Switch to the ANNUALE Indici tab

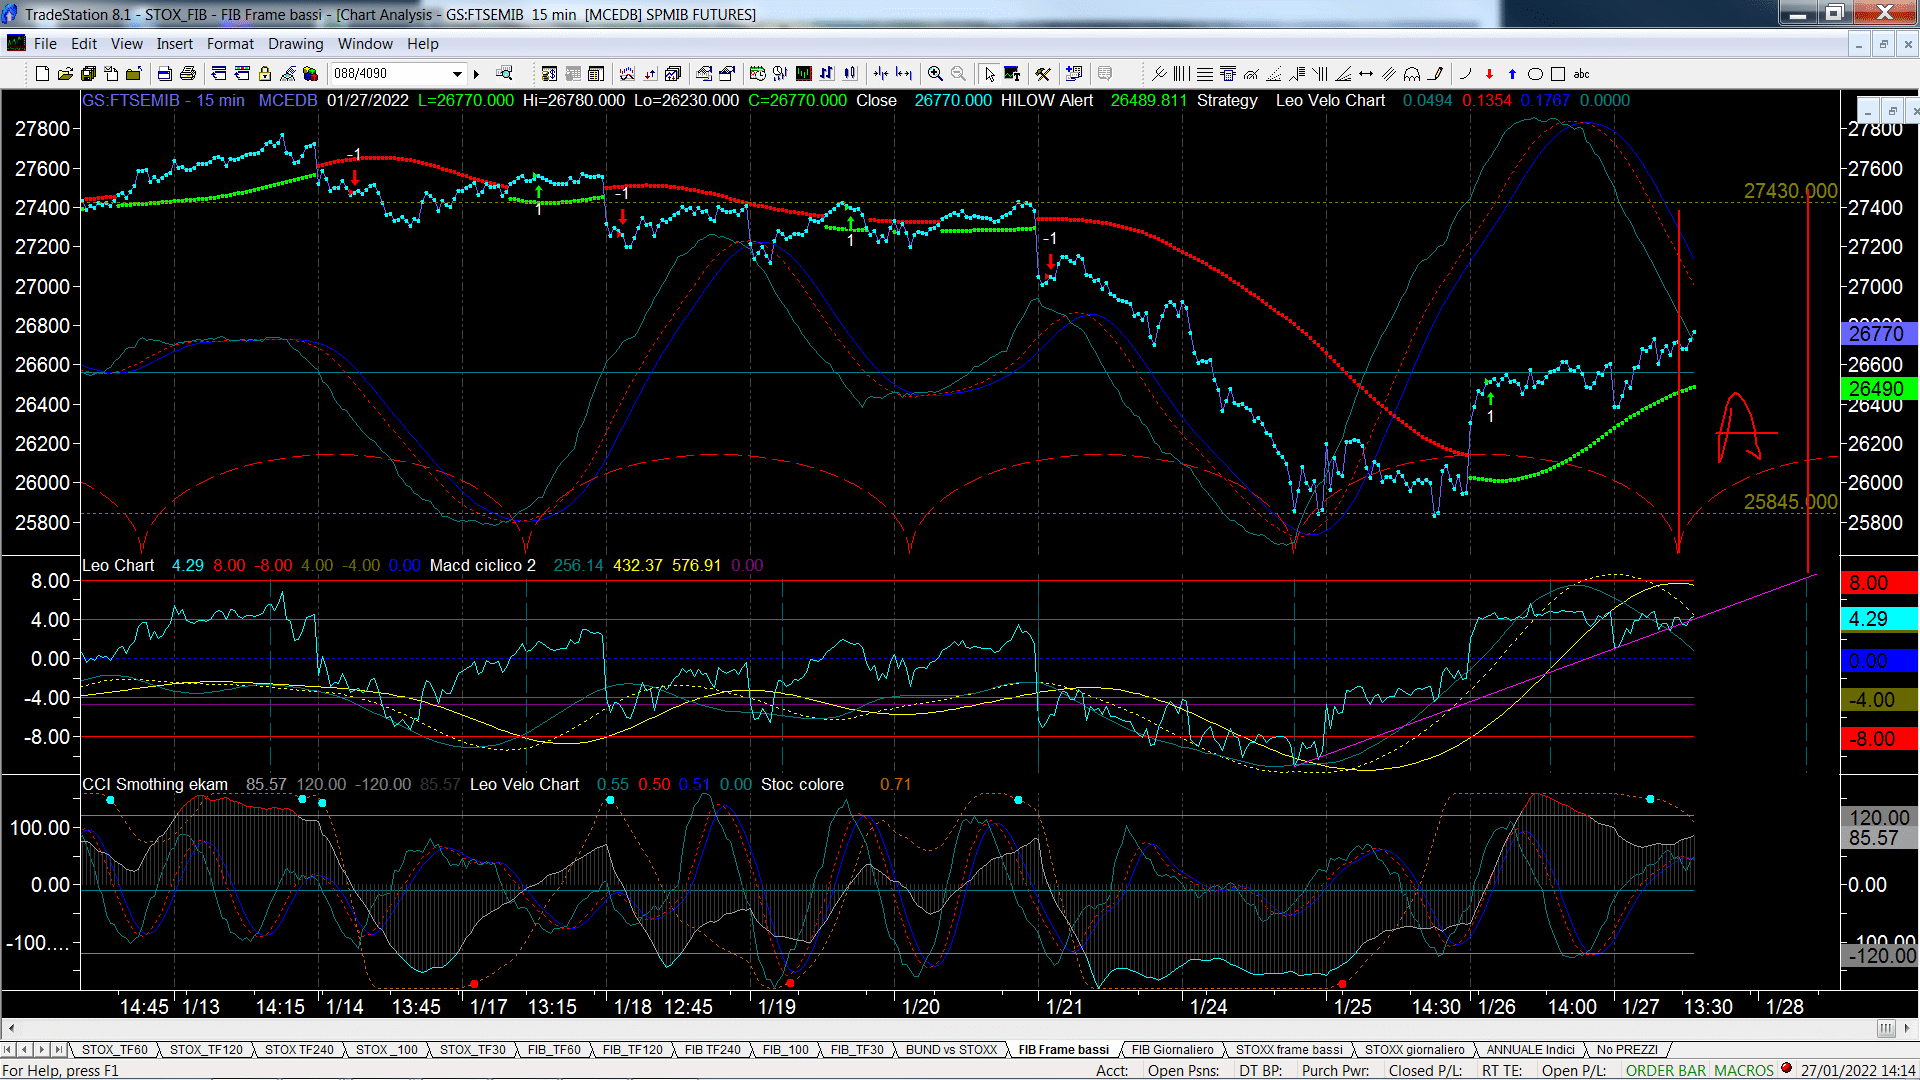pos(1530,1049)
